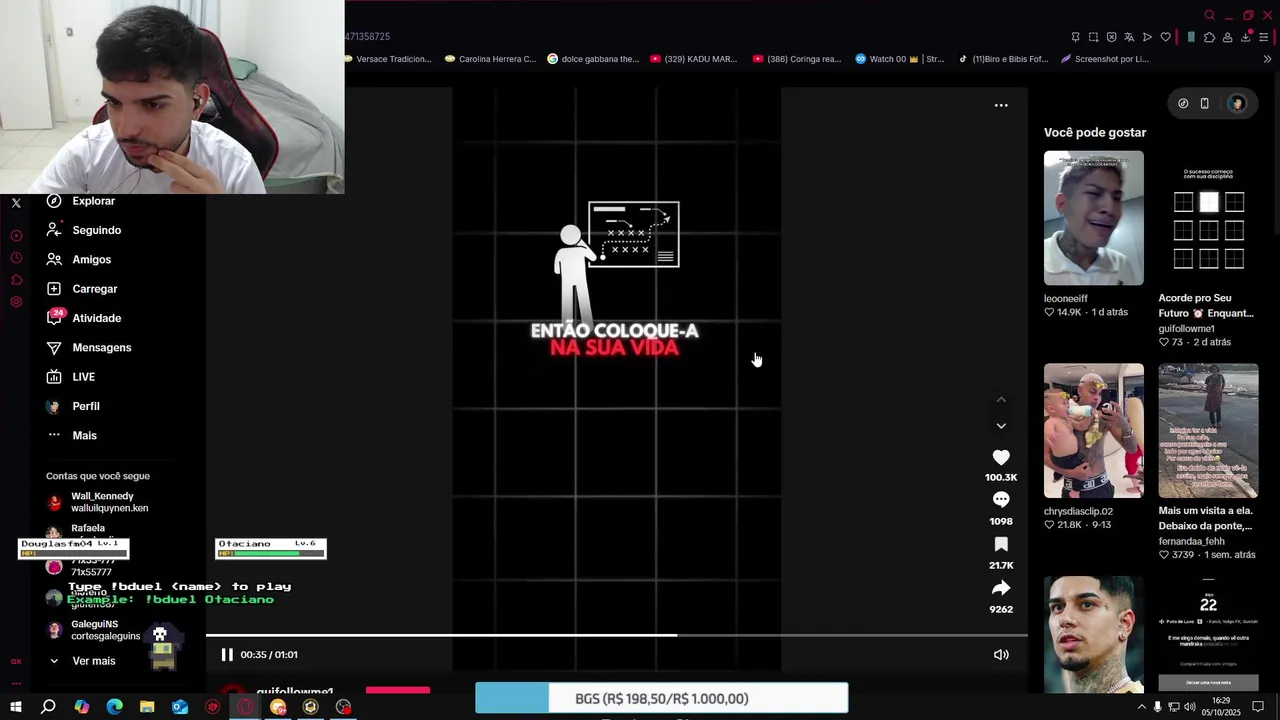Open the '(386) Coringa rea...' bookmark
The height and width of the screenshot is (720, 1280).
[x=797, y=59]
